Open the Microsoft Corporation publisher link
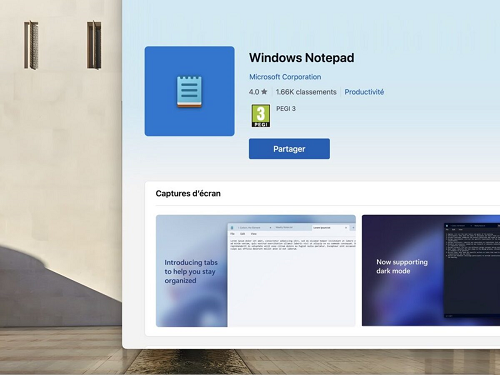The height and width of the screenshot is (375, 500). [x=285, y=77]
